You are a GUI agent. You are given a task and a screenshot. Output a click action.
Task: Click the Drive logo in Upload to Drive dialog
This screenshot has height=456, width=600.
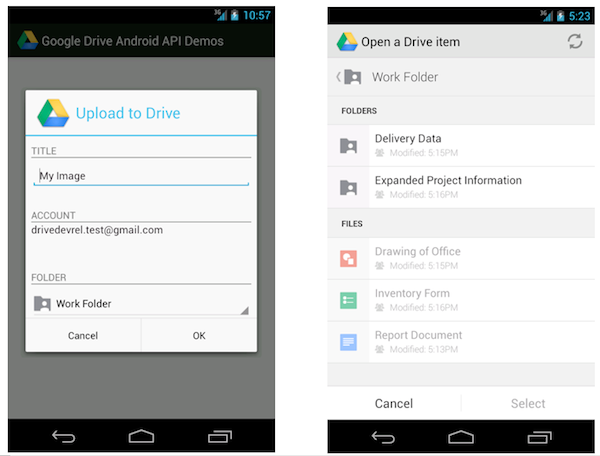[x=53, y=113]
